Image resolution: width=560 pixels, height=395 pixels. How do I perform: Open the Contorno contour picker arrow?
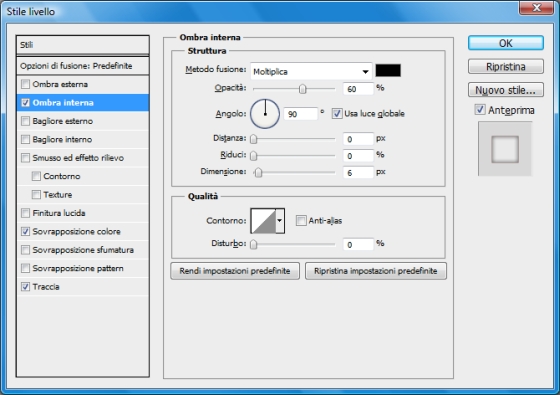(x=280, y=221)
